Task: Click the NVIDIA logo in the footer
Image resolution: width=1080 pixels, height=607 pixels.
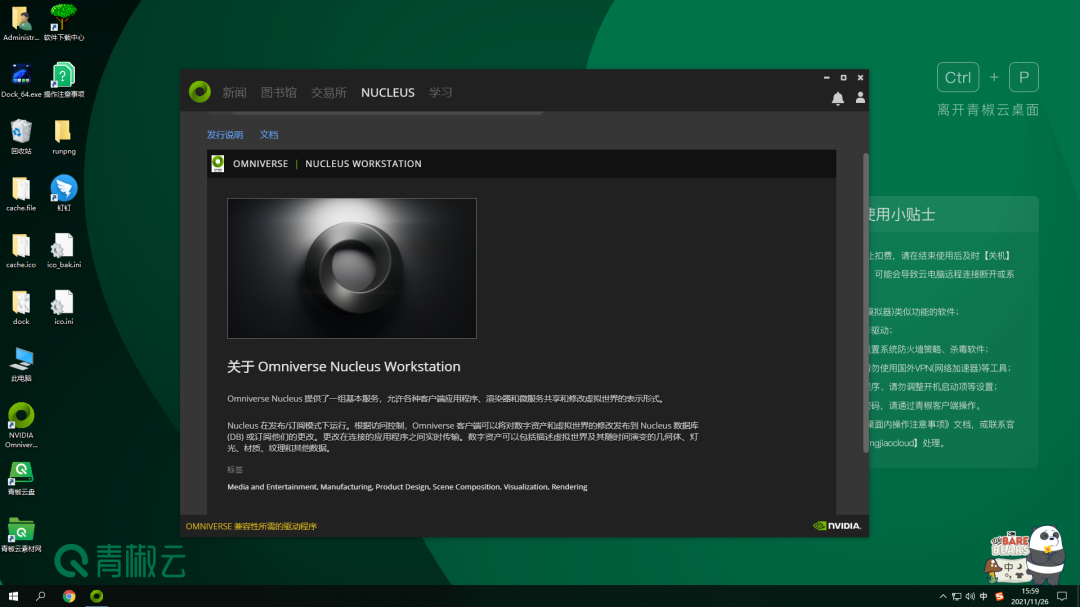Action: point(837,526)
